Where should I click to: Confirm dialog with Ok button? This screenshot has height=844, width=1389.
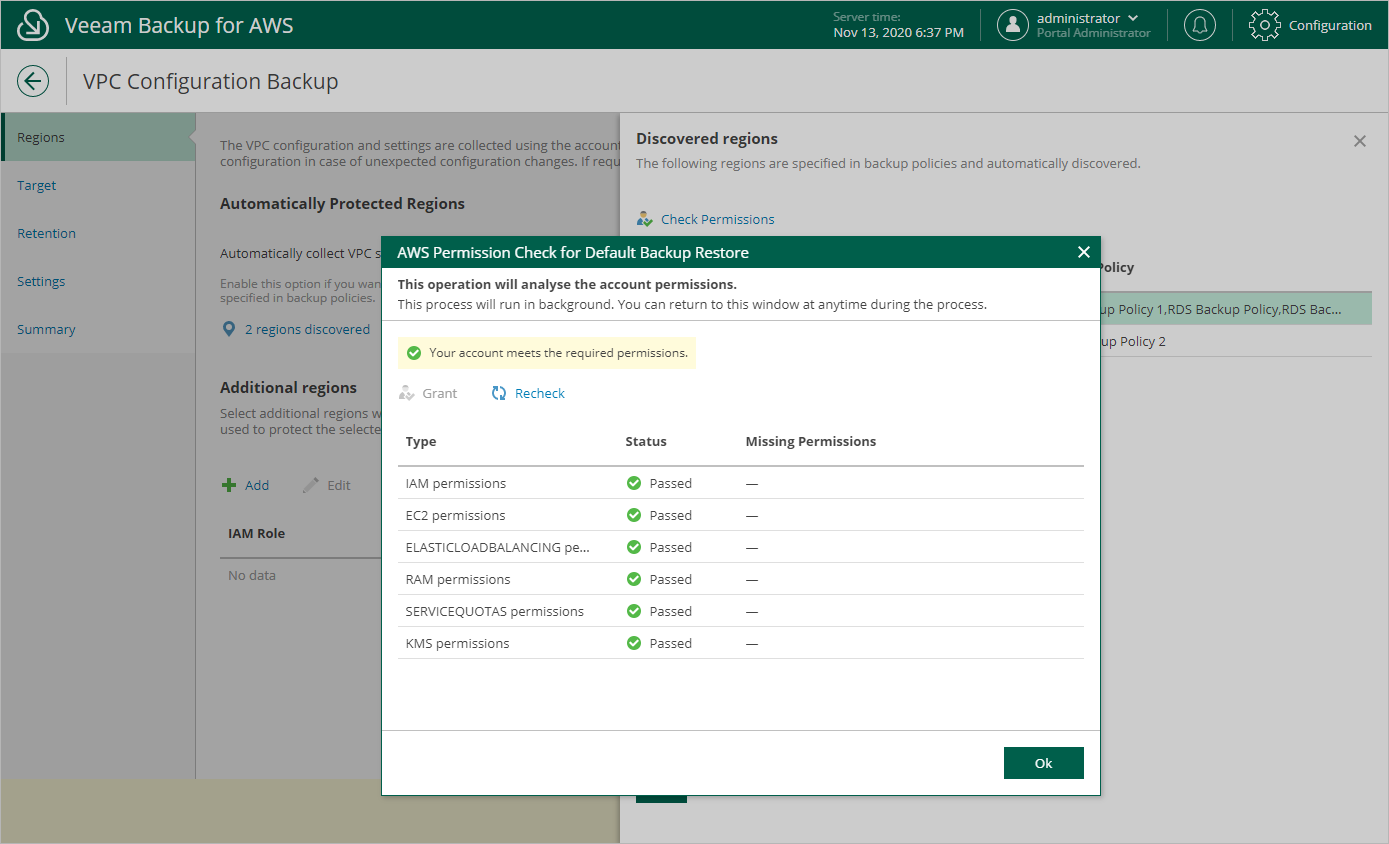click(x=1043, y=763)
